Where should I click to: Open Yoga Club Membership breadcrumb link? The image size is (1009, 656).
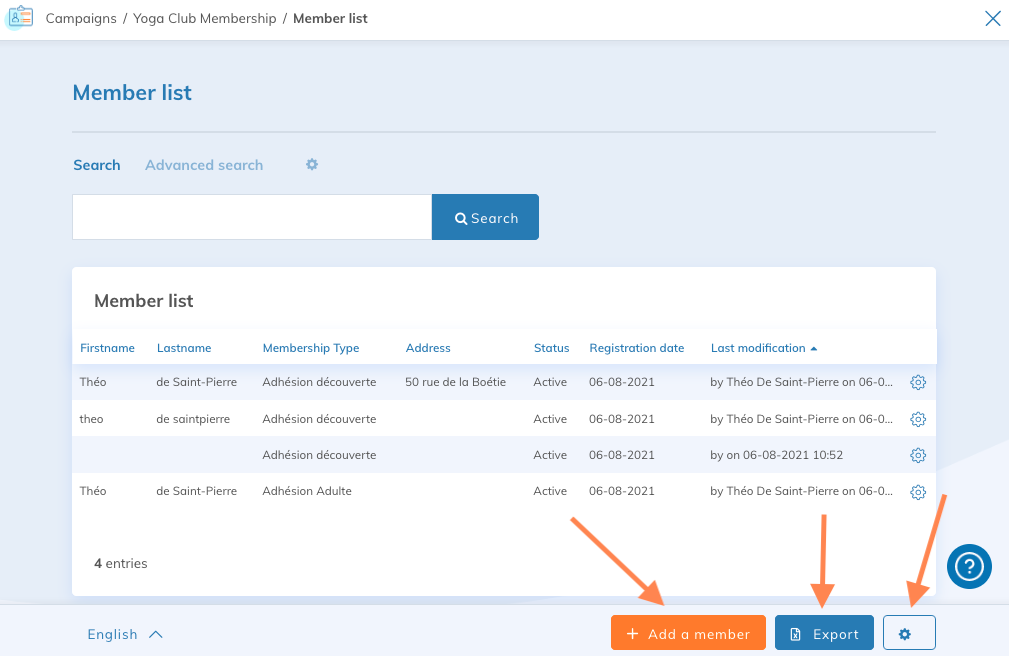coord(205,18)
